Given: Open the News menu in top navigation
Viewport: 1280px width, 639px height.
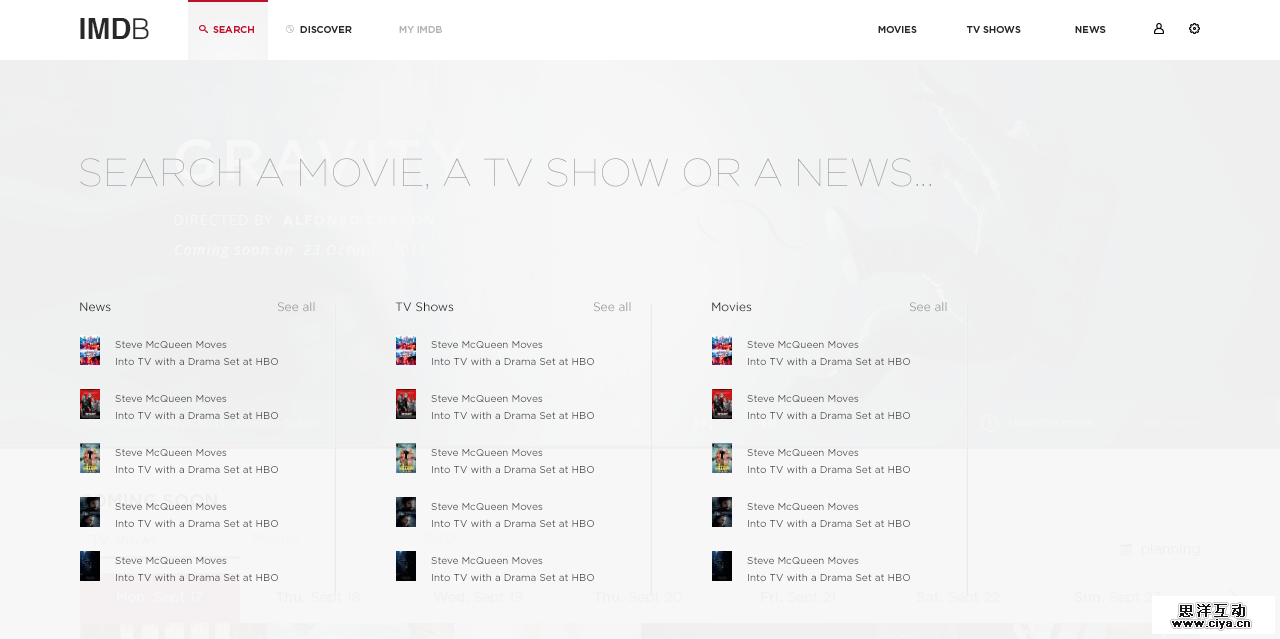Looking at the screenshot, I should pos(1090,30).
